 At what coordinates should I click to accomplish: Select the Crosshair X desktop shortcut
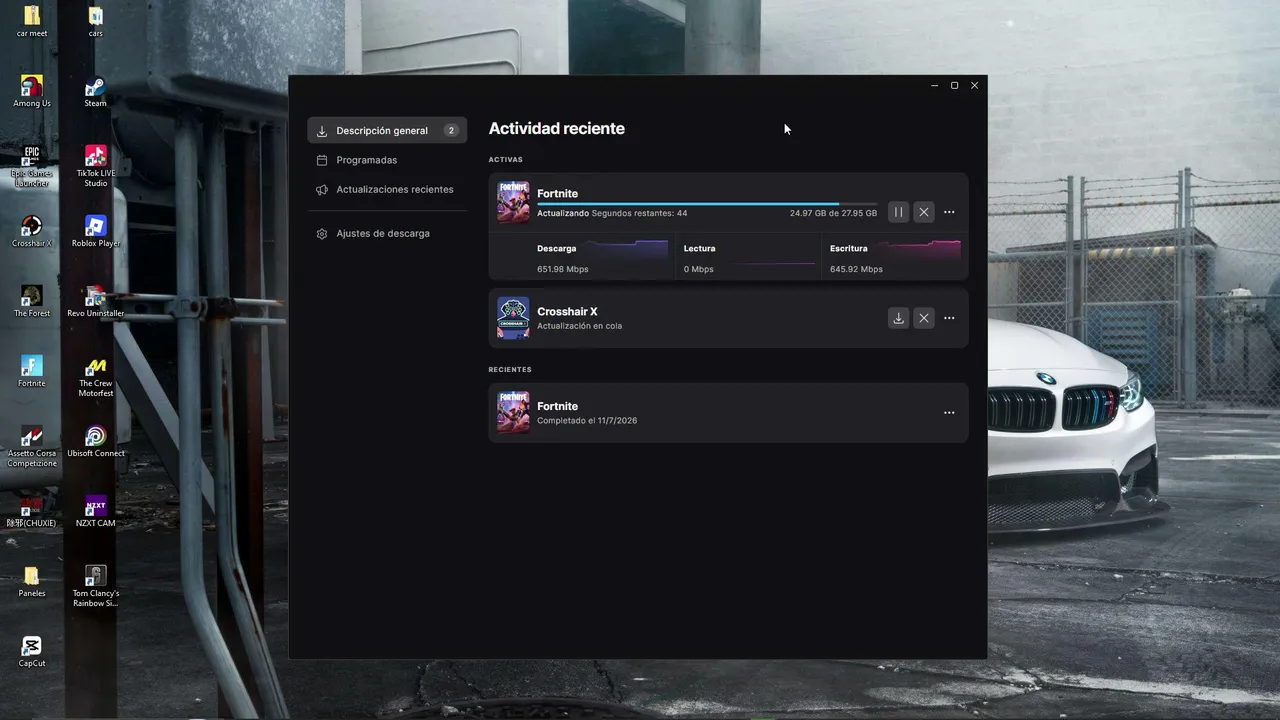pos(32,232)
